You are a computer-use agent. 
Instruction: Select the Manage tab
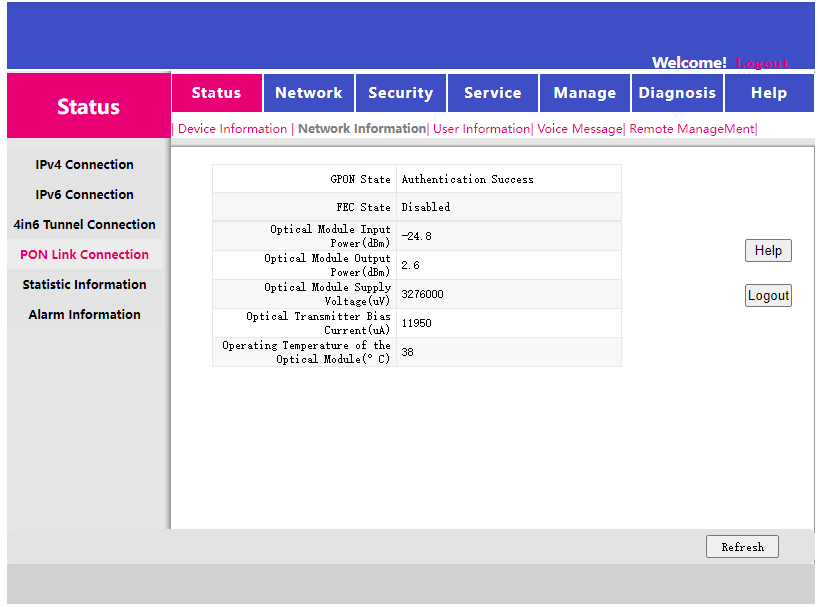click(x=585, y=93)
